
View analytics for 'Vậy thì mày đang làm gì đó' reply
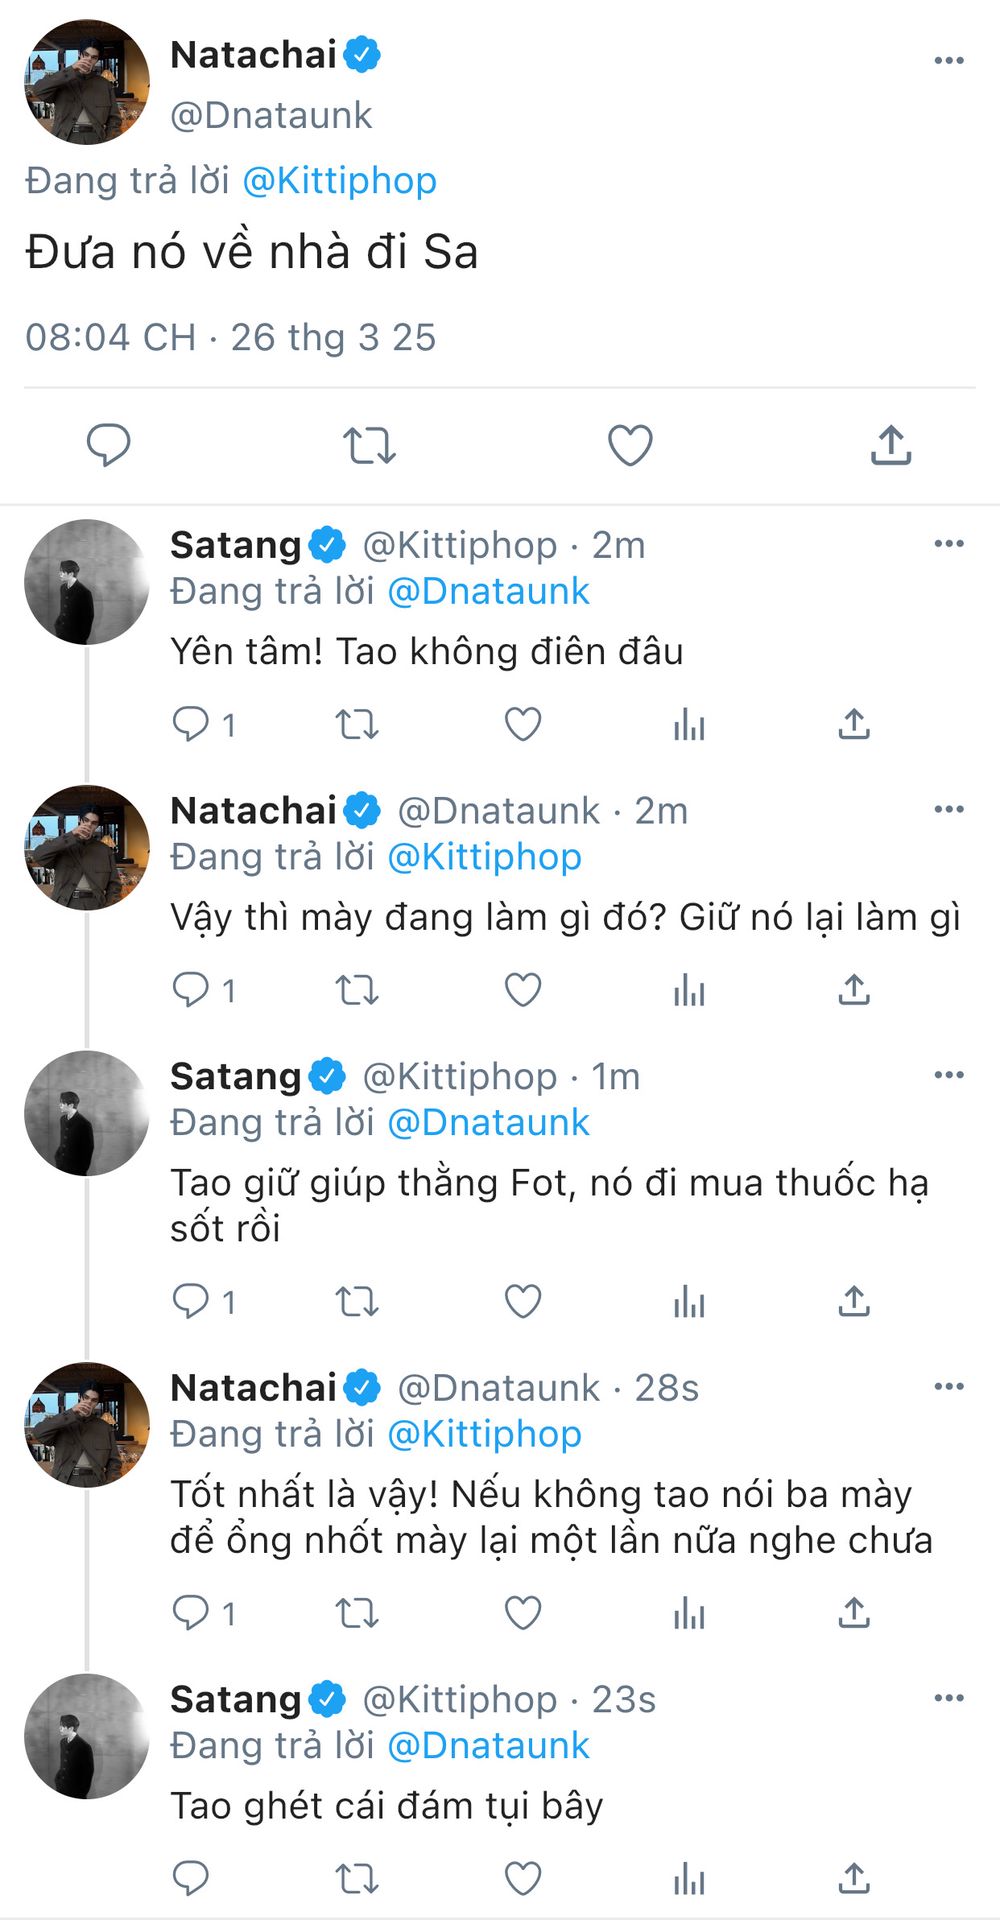tap(689, 990)
